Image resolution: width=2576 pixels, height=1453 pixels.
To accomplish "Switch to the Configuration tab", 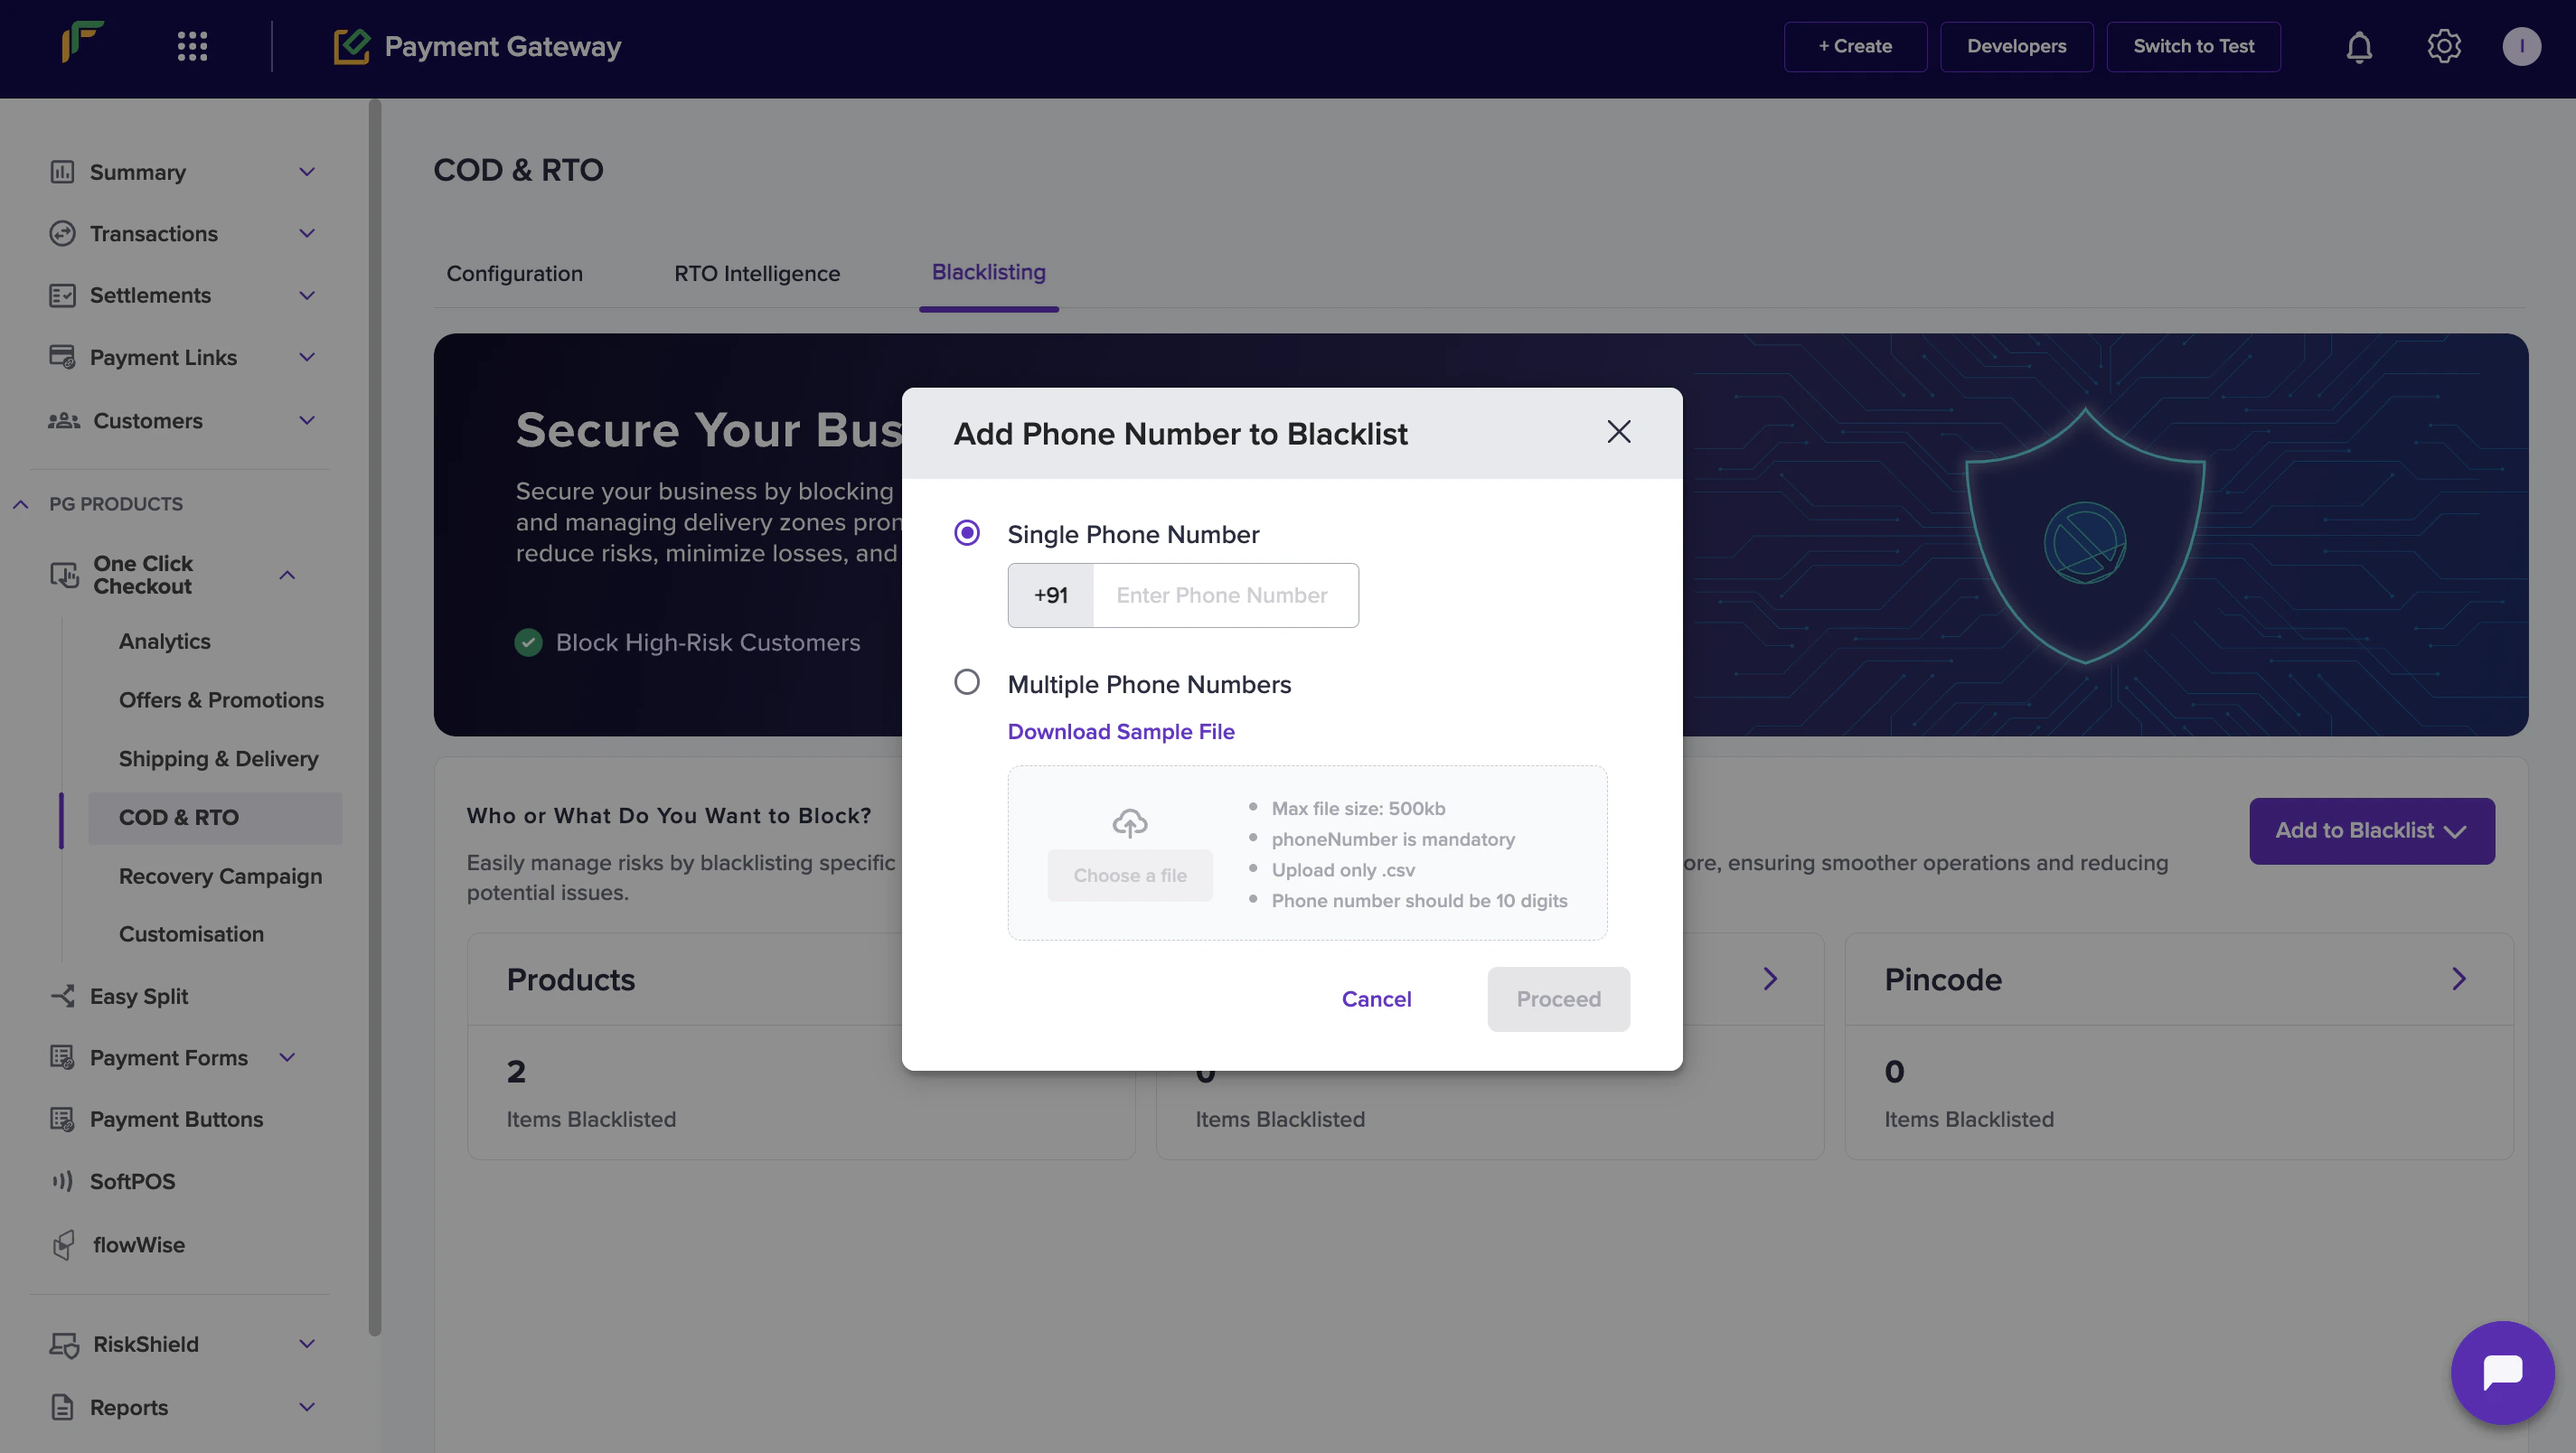I will [x=514, y=273].
